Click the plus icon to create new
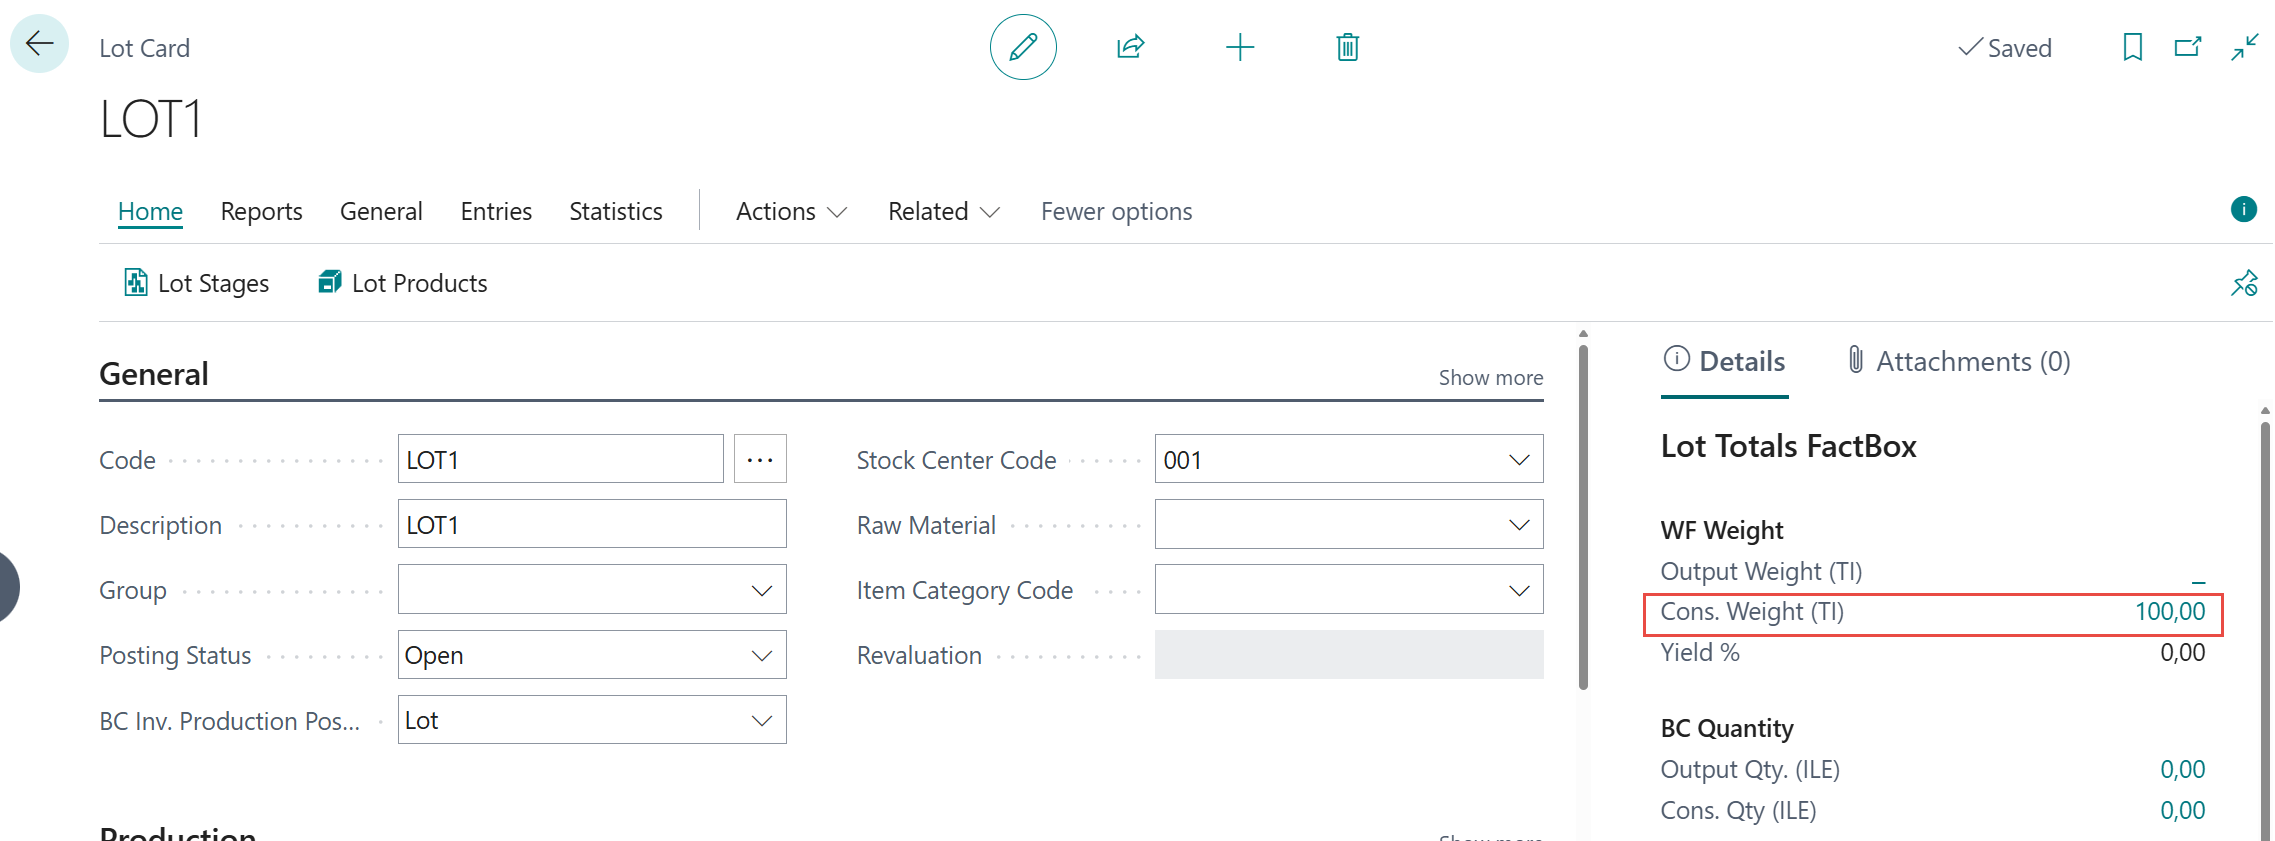 1239,47
